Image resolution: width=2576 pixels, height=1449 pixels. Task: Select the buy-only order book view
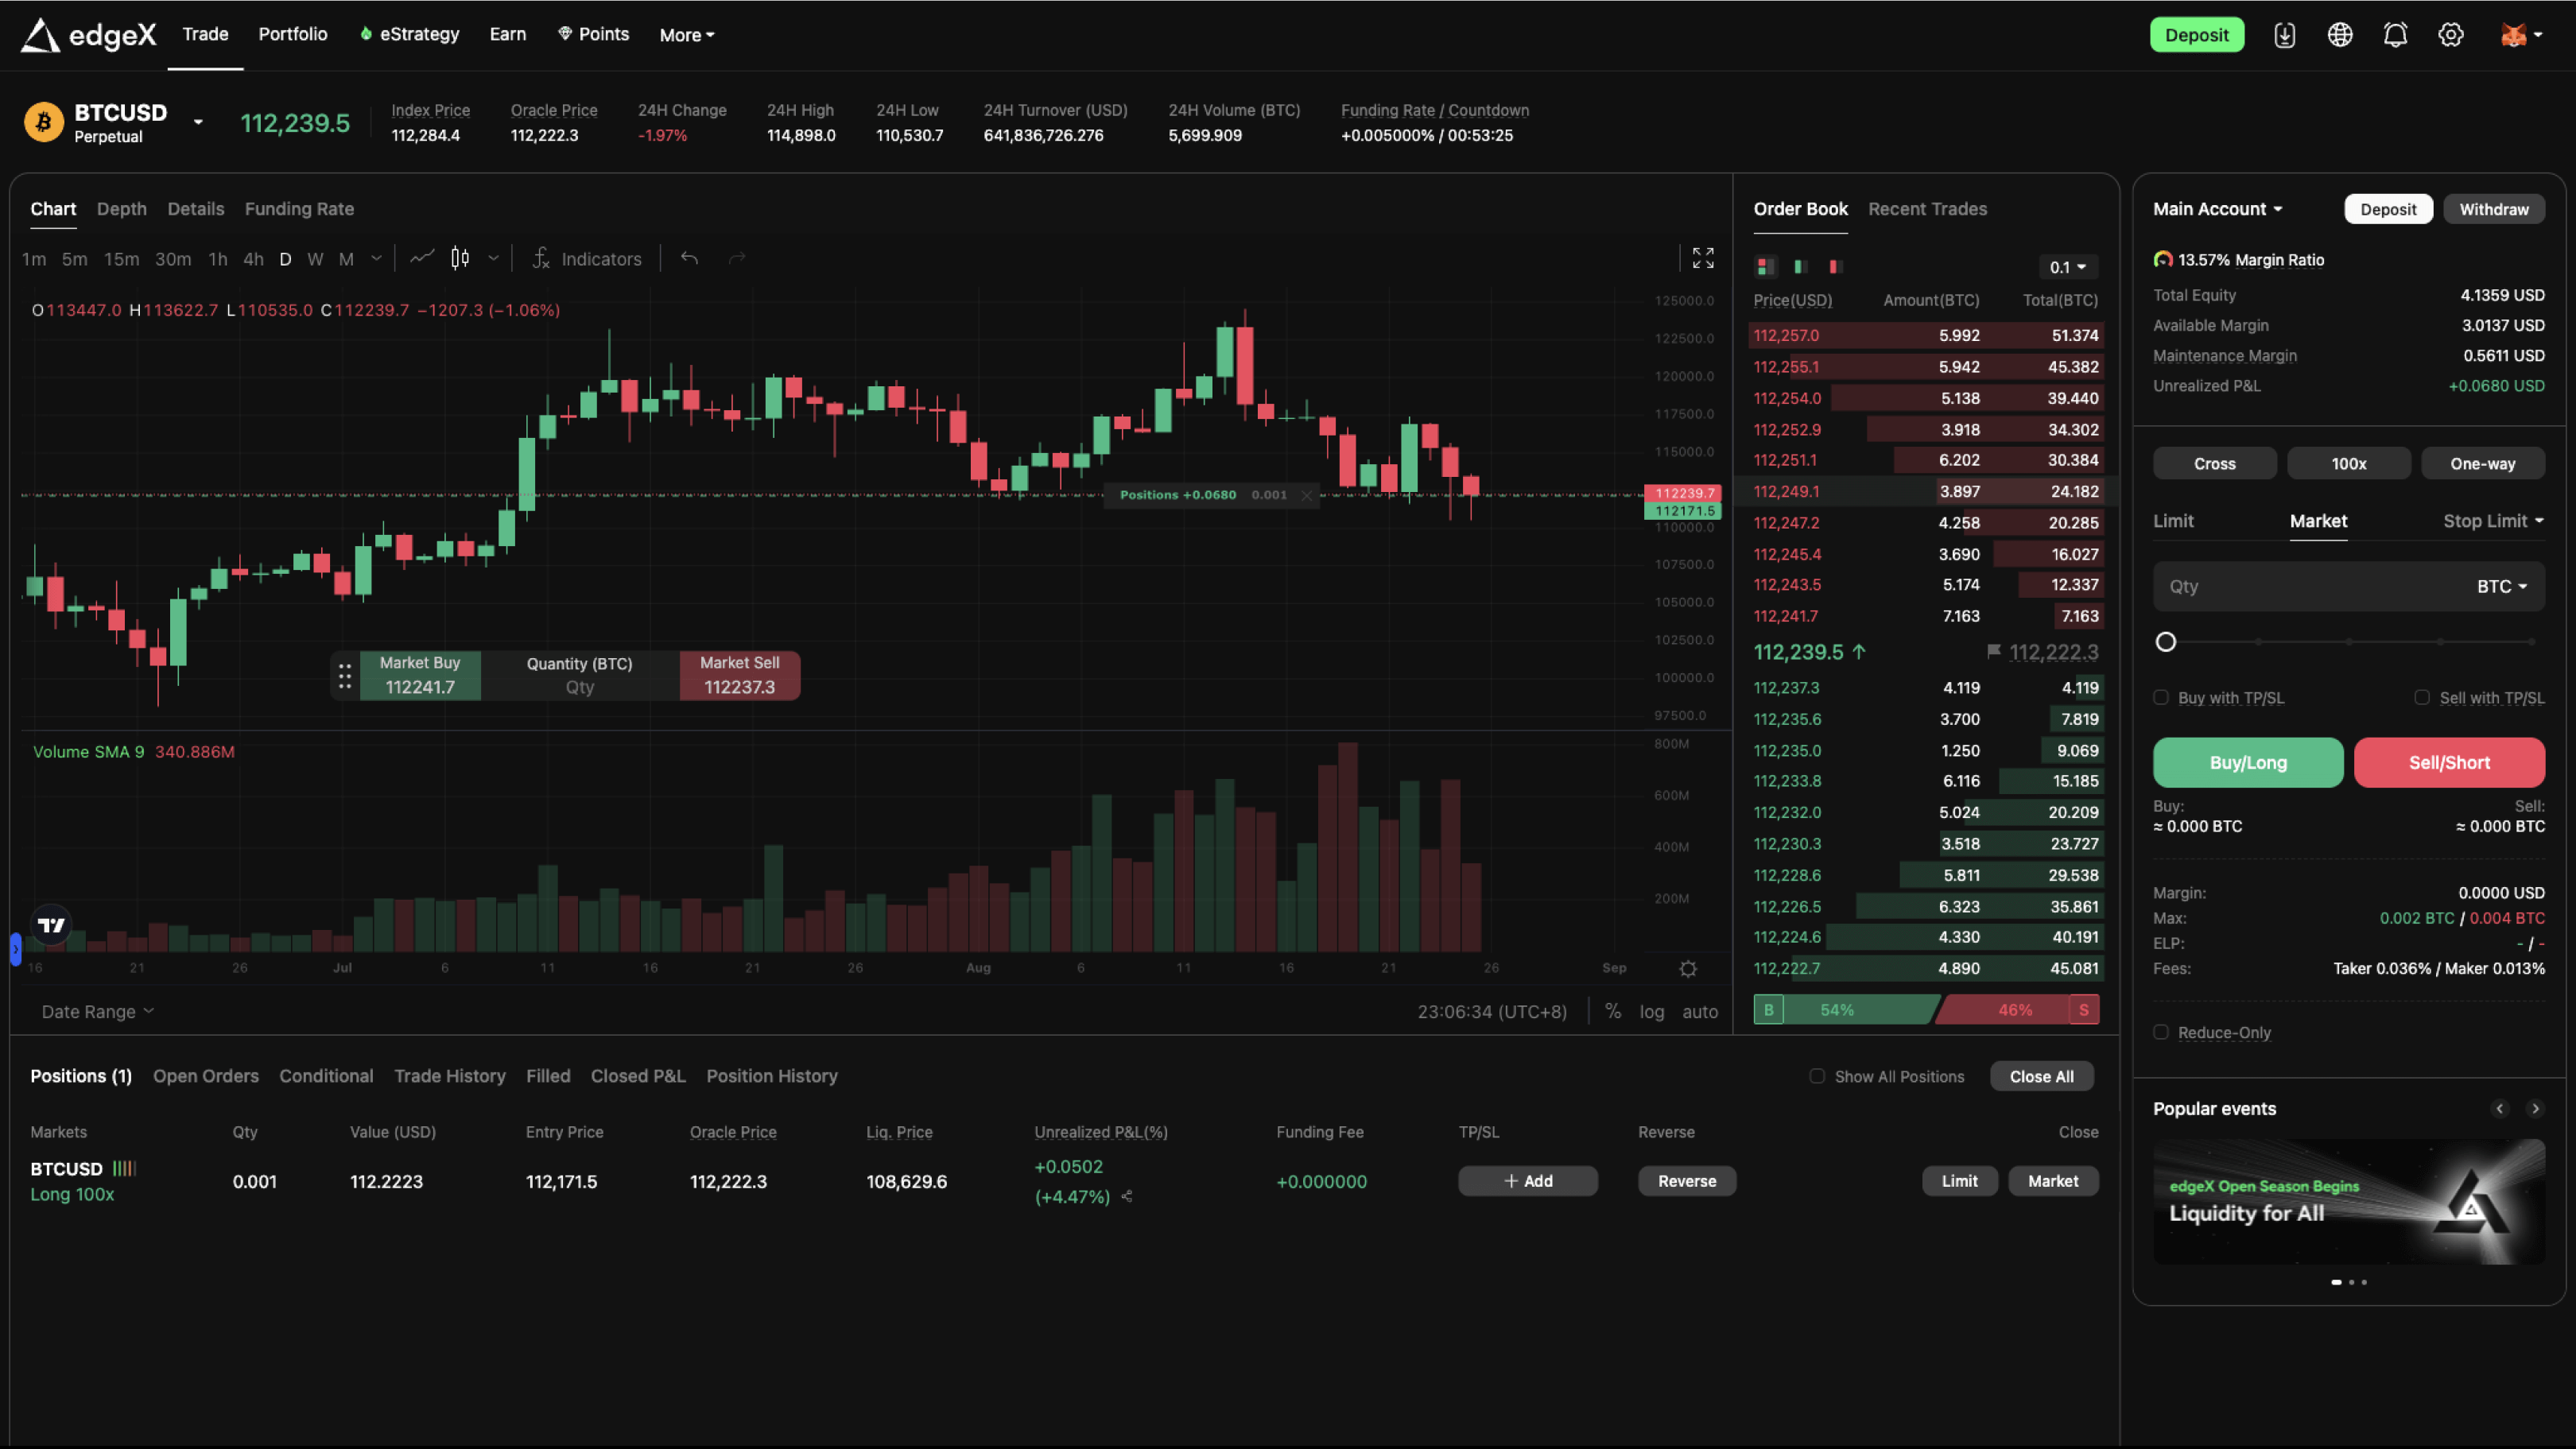1800,266
